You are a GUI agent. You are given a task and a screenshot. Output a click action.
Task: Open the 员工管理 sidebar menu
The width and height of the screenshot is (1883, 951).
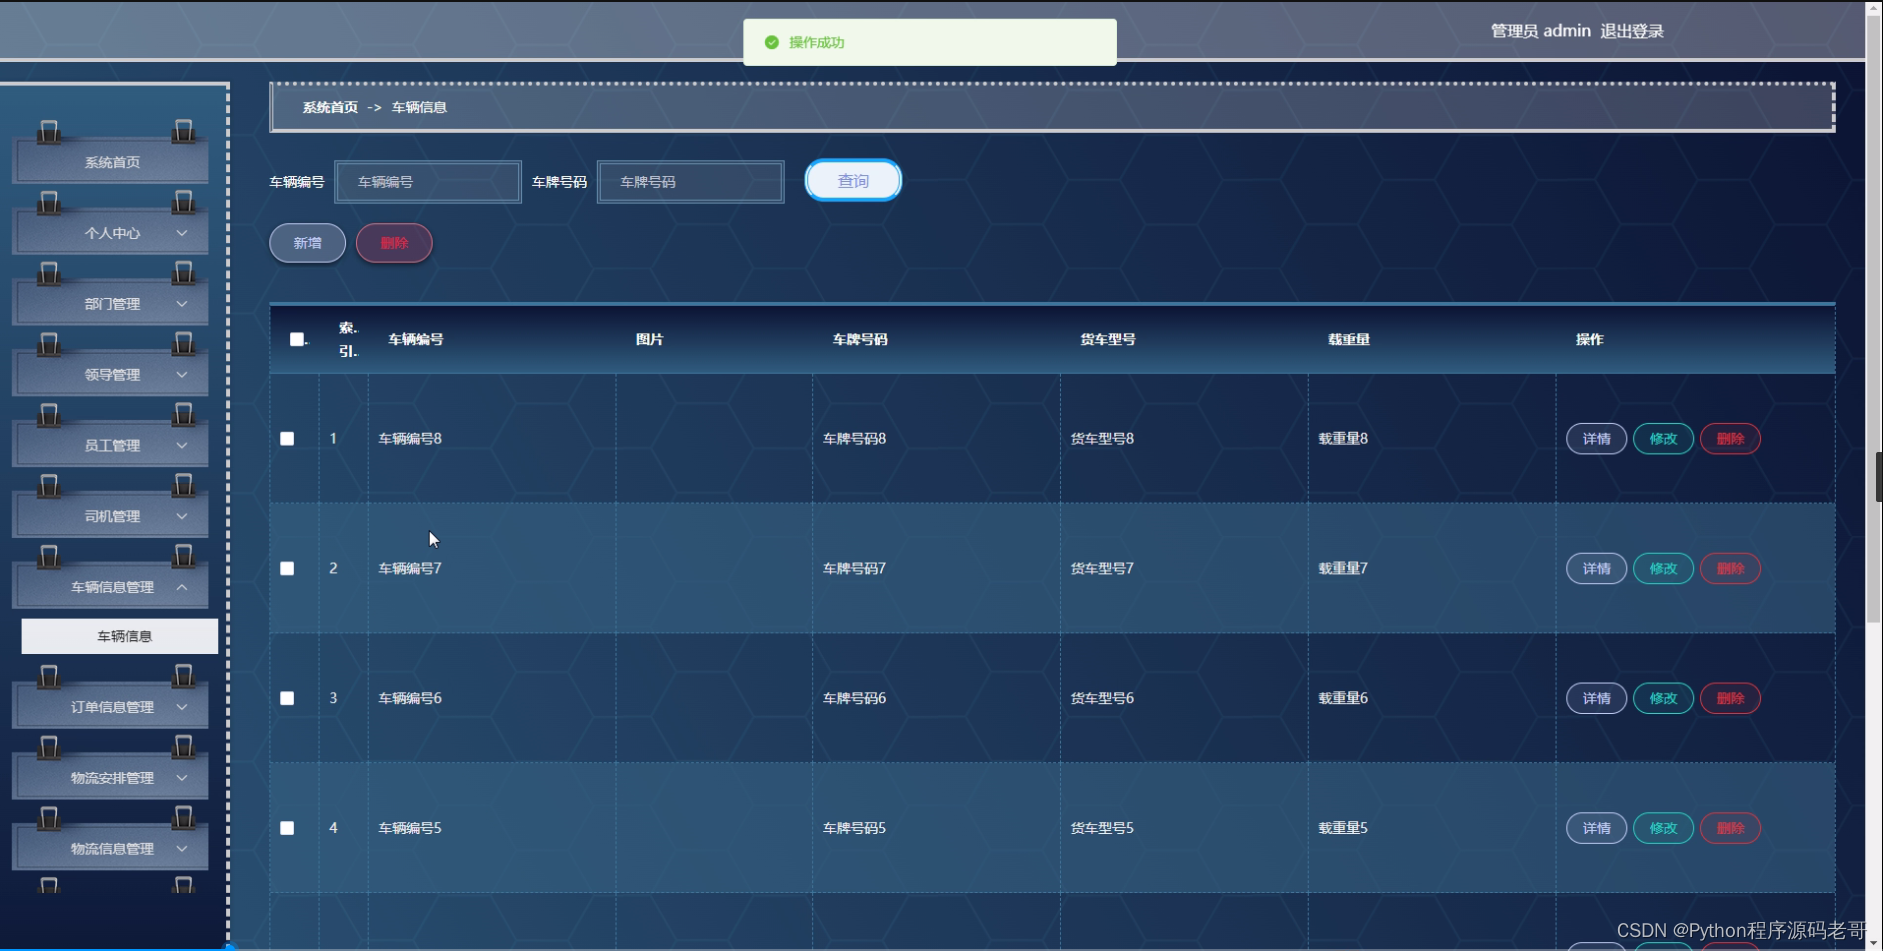[111, 445]
